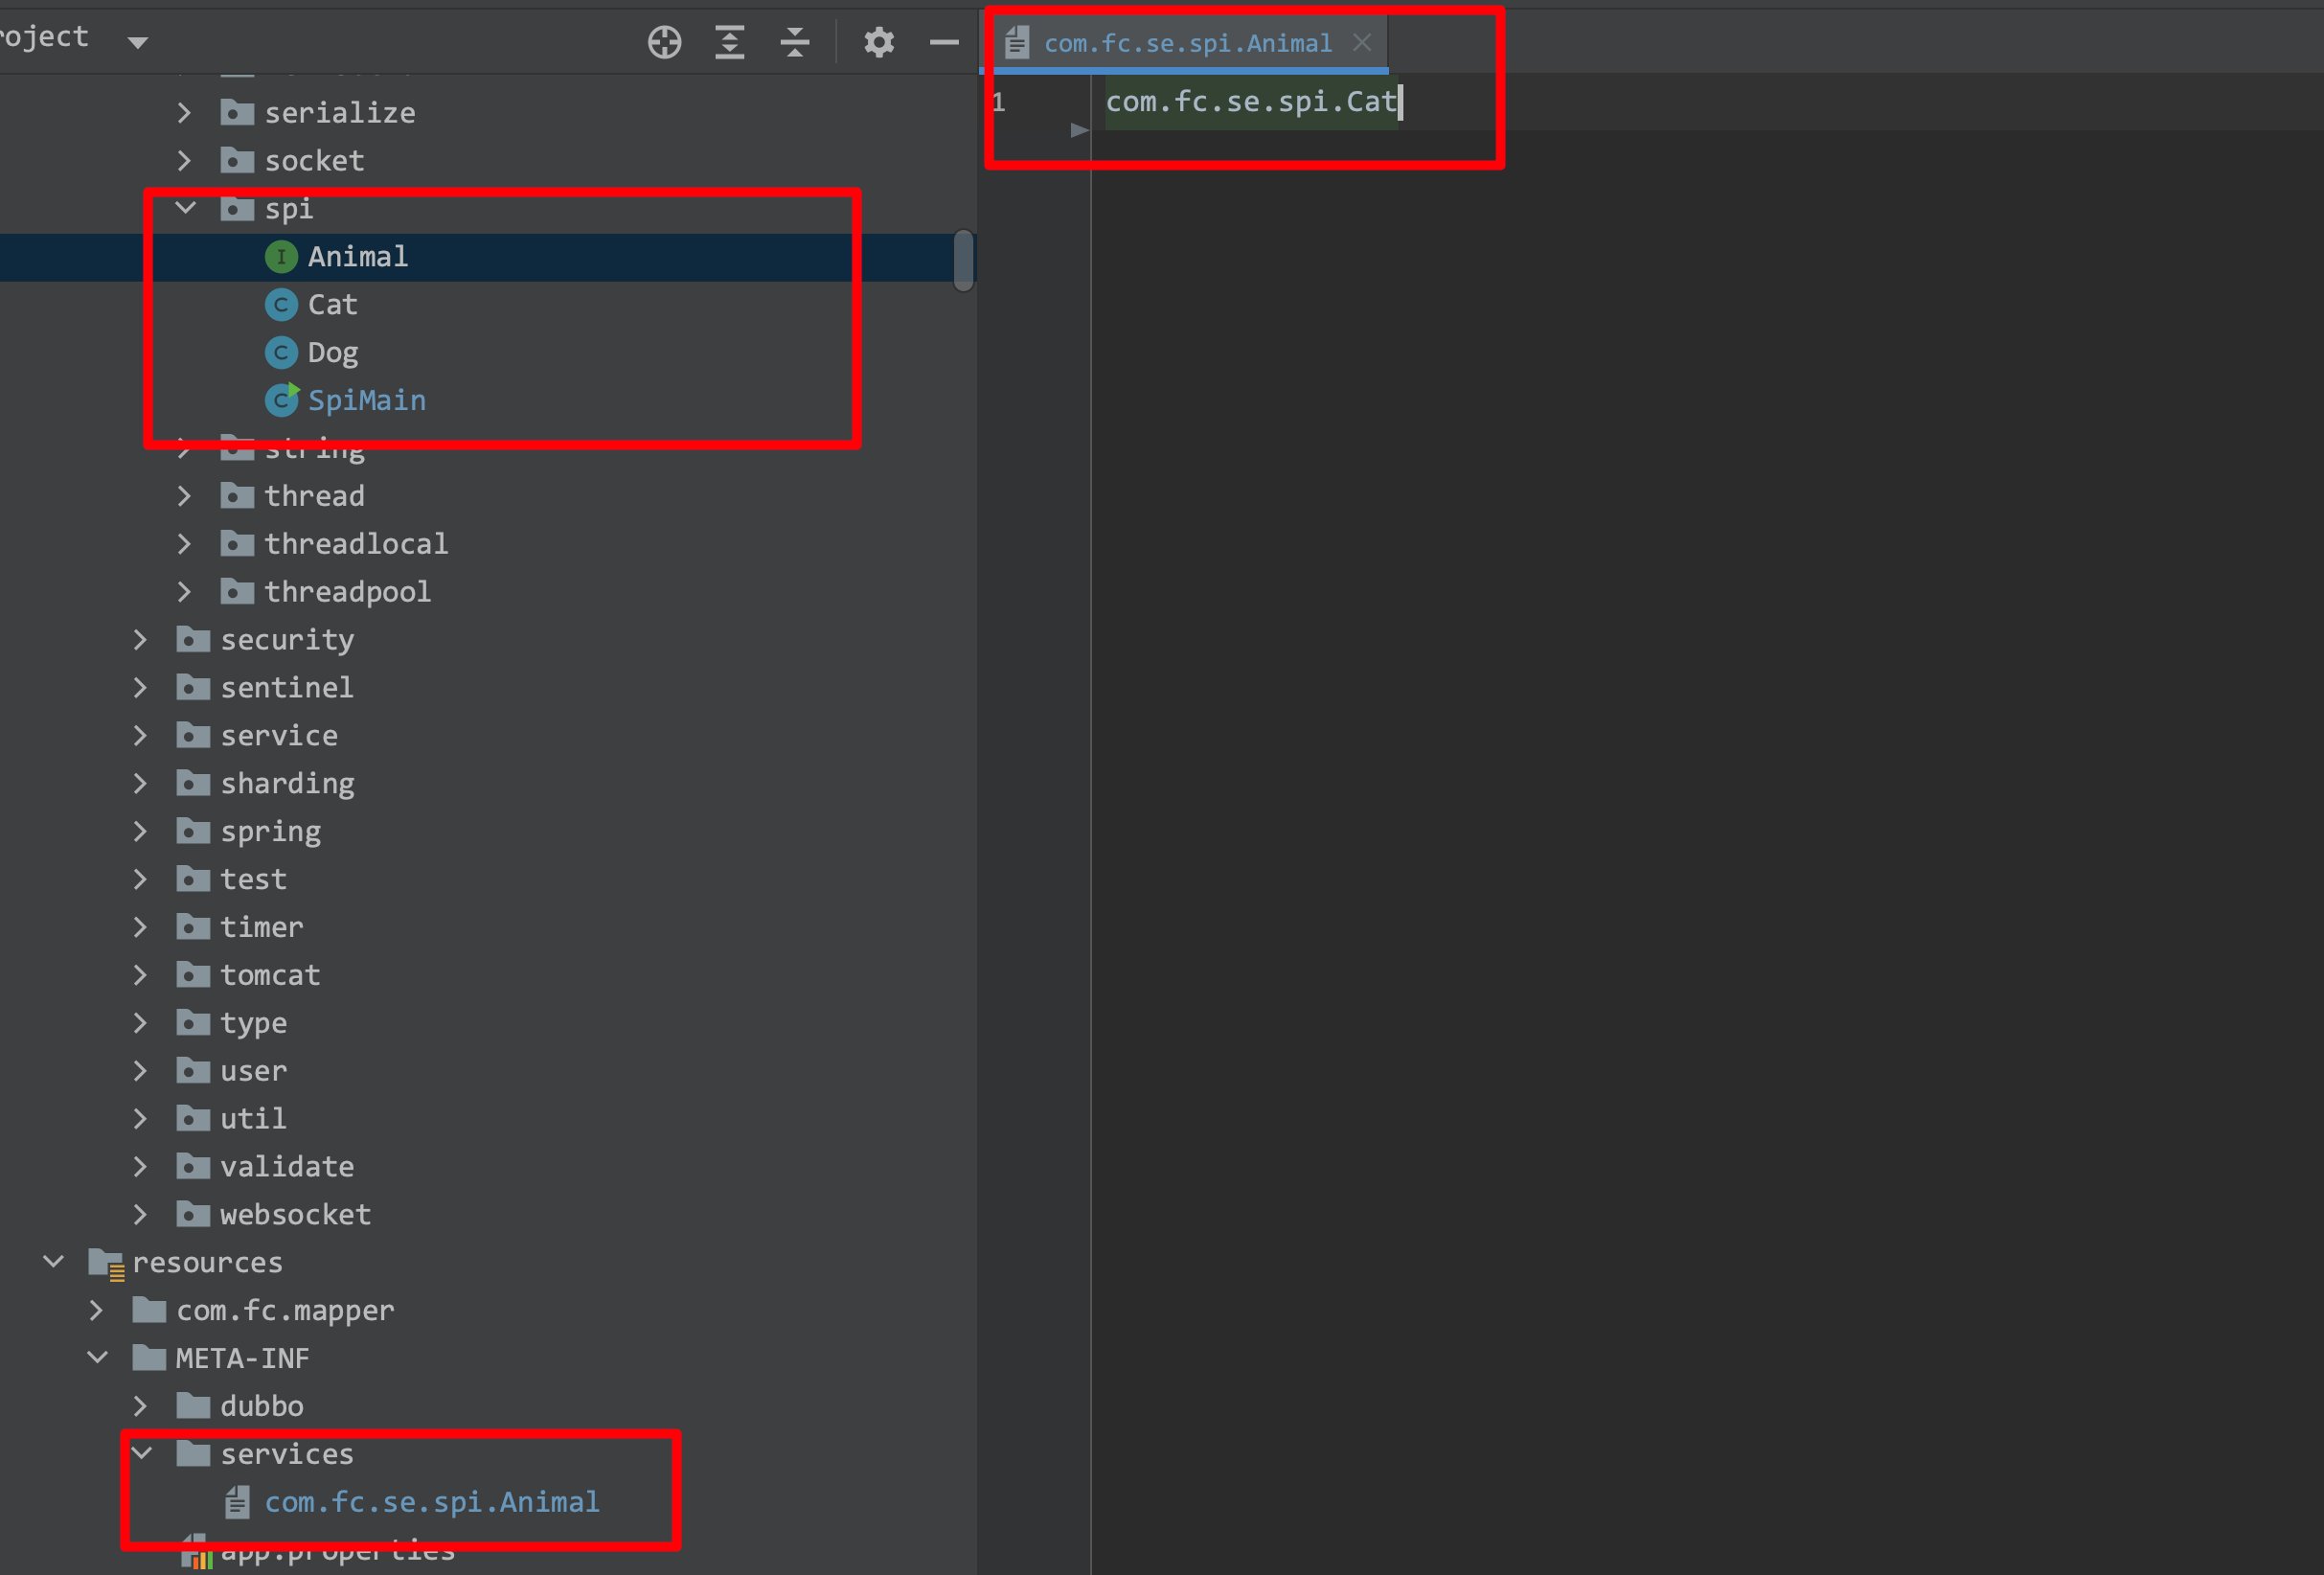This screenshot has height=1575, width=2324.
Task: Expand the thread folder
Action: click(184, 496)
